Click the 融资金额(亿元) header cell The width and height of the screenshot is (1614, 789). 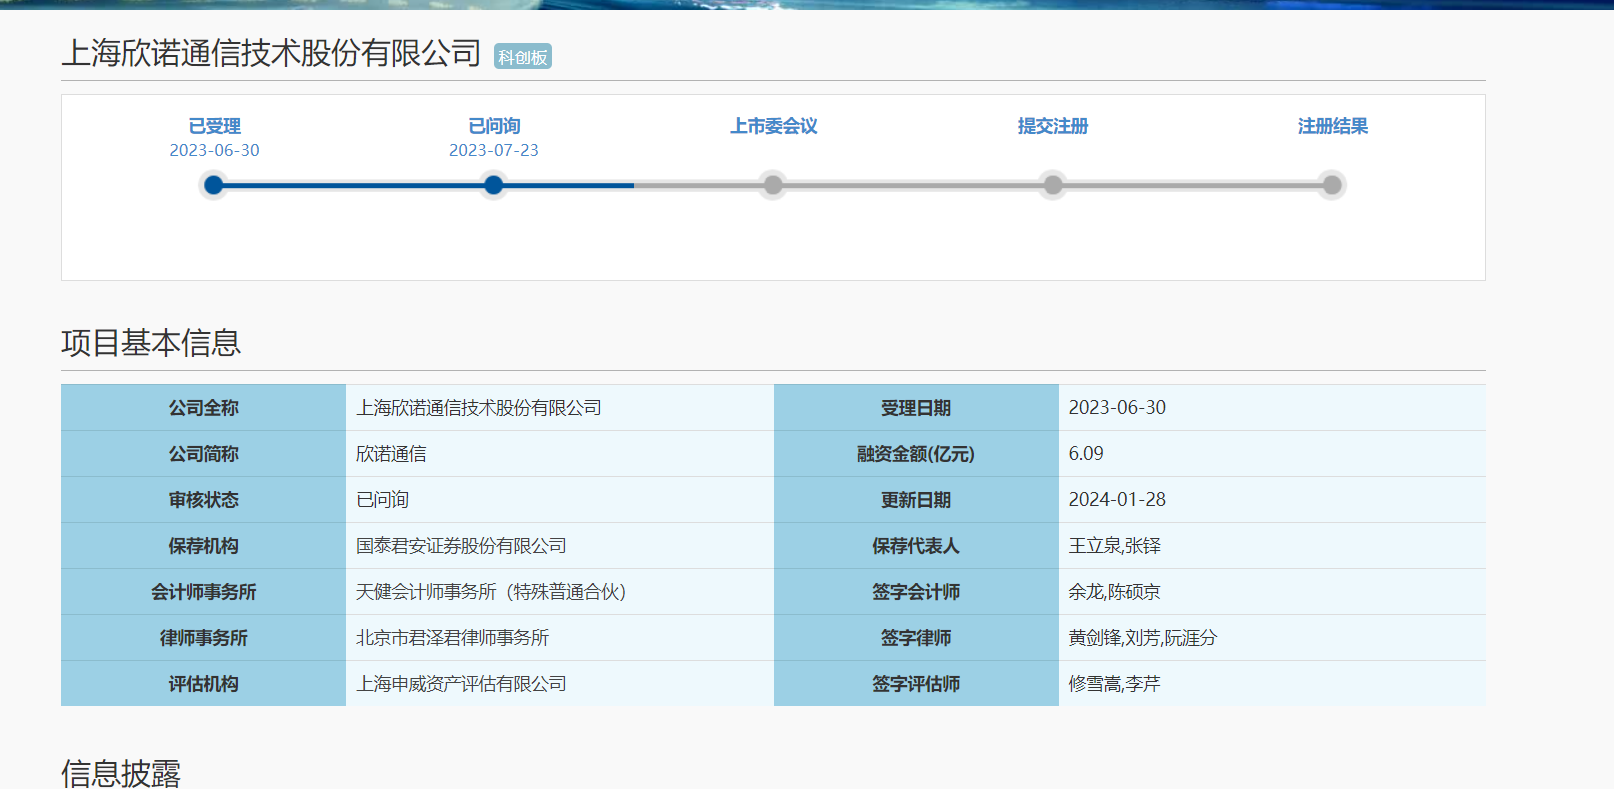tap(916, 454)
